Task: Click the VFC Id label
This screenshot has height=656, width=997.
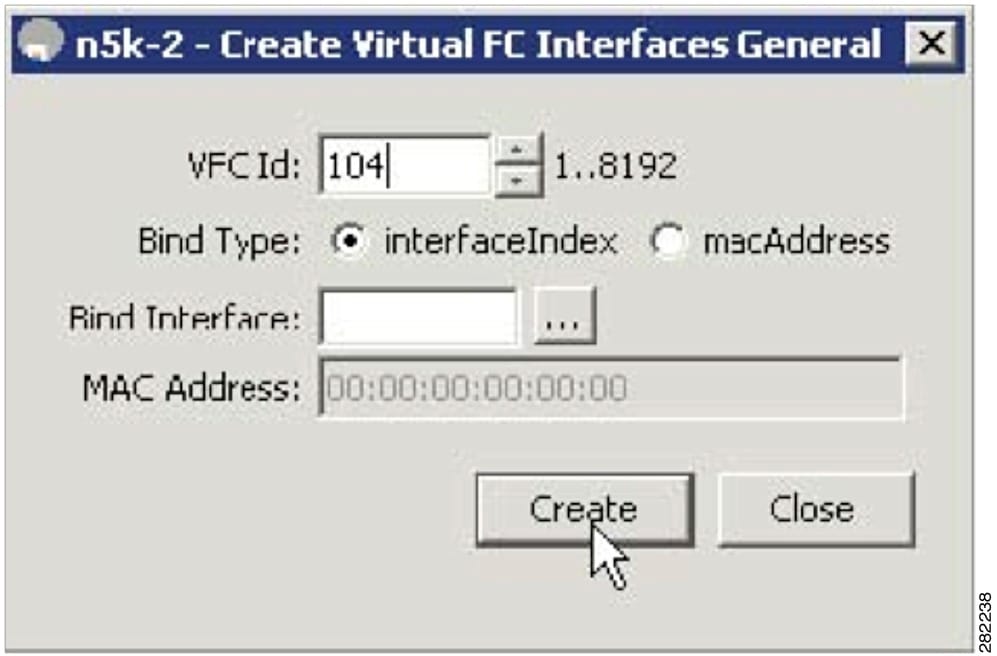Action: tap(244, 167)
